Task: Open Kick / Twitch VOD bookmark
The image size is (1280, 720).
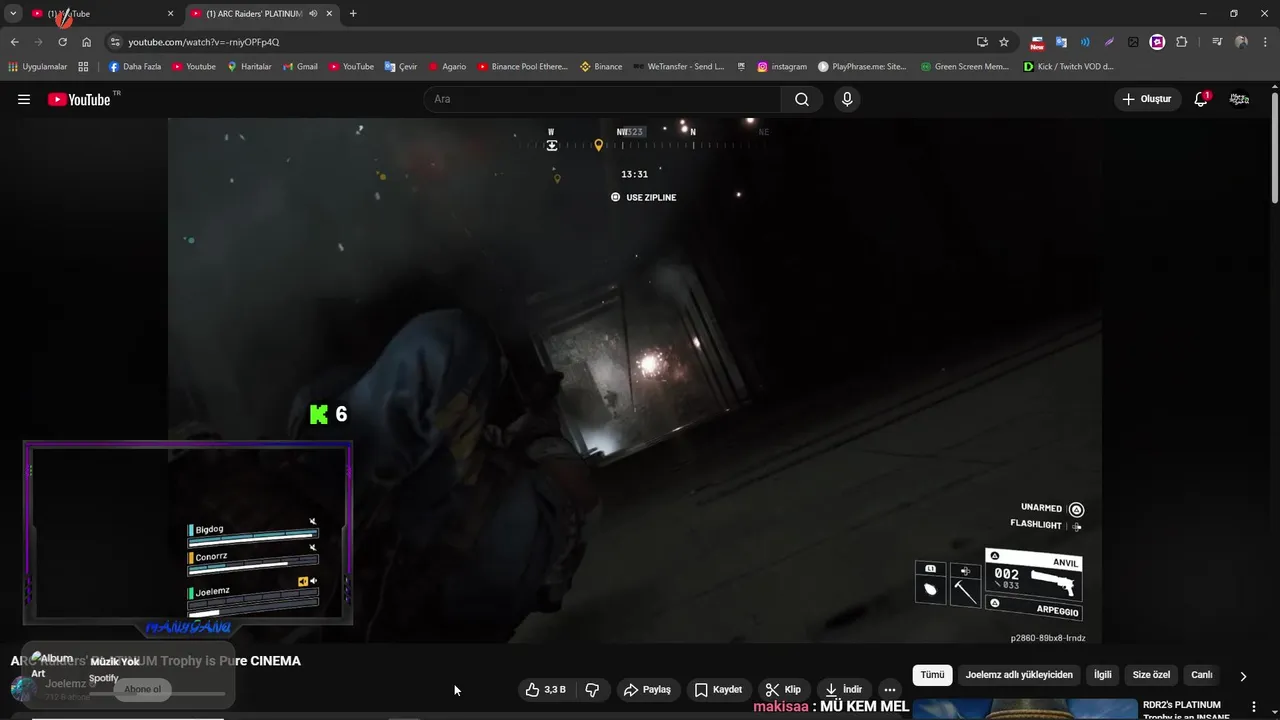Action: 1068,67
